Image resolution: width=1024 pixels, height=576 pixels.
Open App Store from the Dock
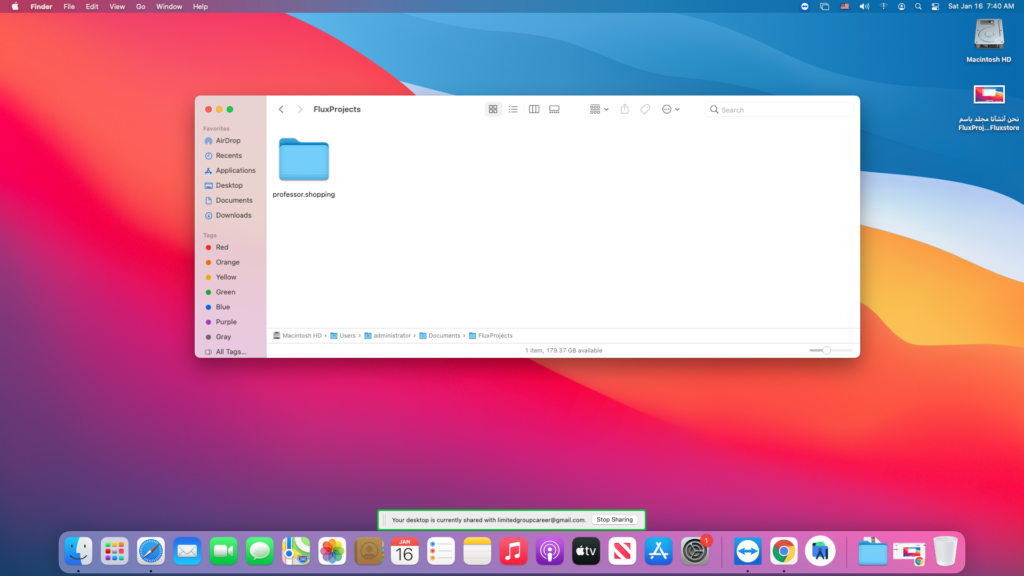click(658, 552)
